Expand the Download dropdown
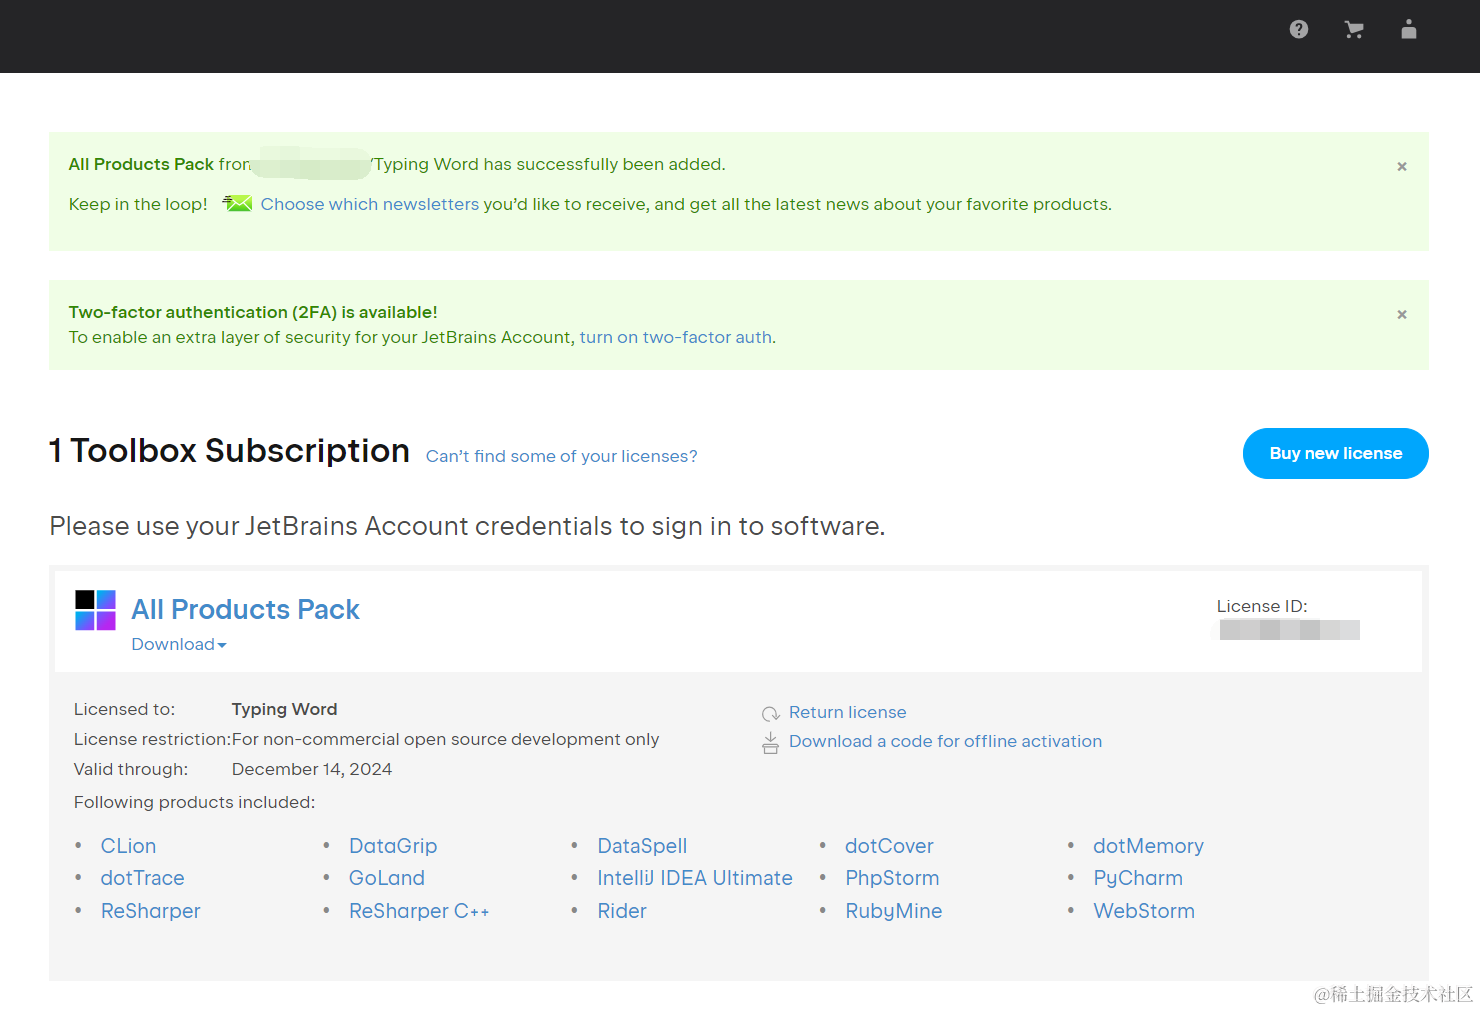This screenshot has height=1011, width=1480. pyautogui.click(x=179, y=645)
